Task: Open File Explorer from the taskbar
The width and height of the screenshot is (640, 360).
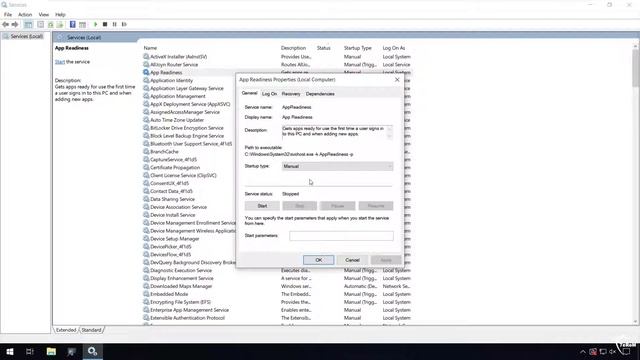Action: [51, 351]
